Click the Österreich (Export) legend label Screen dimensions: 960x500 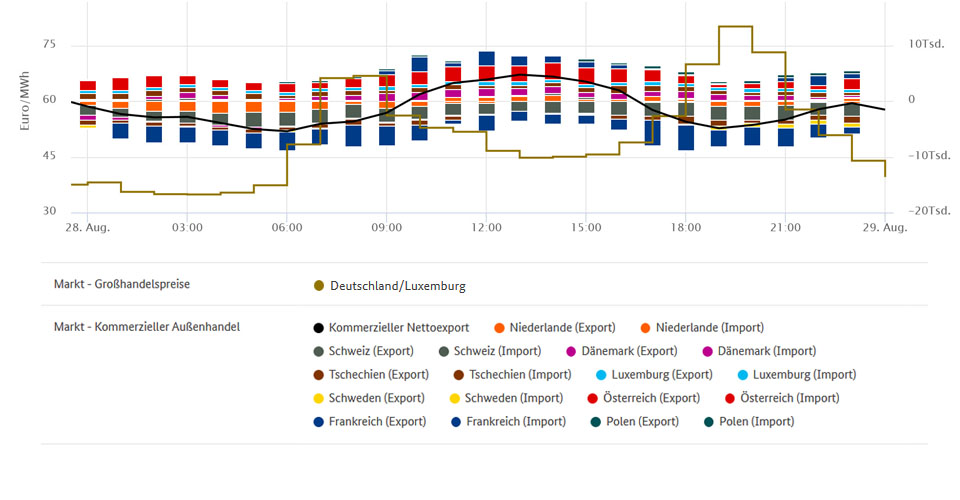pyautogui.click(x=651, y=398)
